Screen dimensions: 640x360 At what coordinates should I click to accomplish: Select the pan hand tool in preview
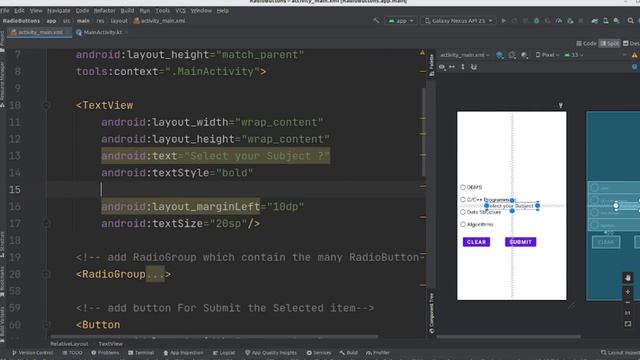[628, 278]
